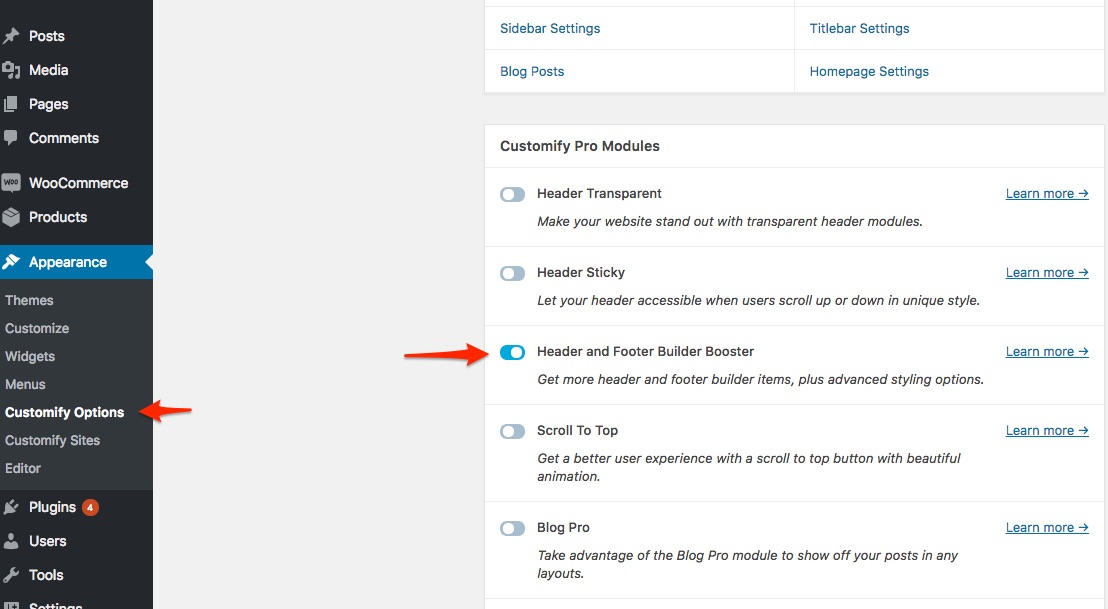Open the Customify Options submenu item
Viewport: 1108px width, 609px height.
tap(65, 412)
